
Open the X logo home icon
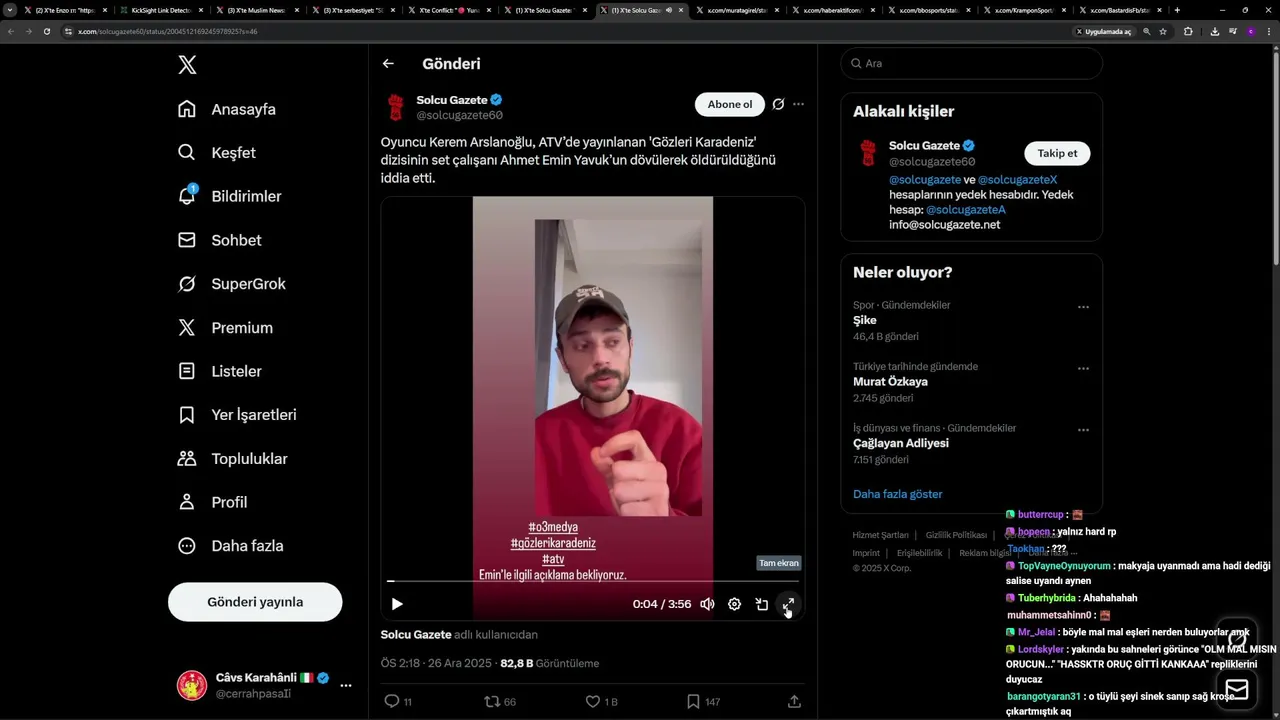187,65
